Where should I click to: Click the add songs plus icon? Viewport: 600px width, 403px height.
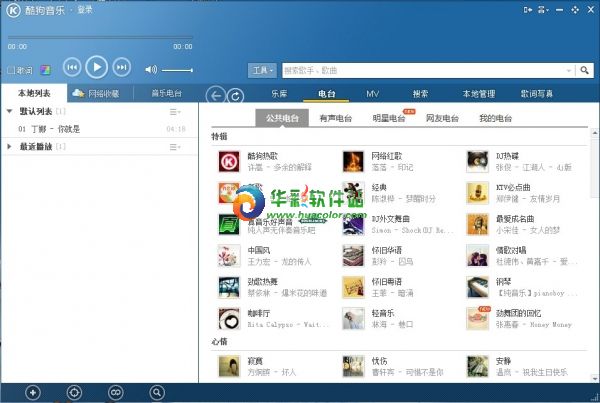tap(33, 392)
